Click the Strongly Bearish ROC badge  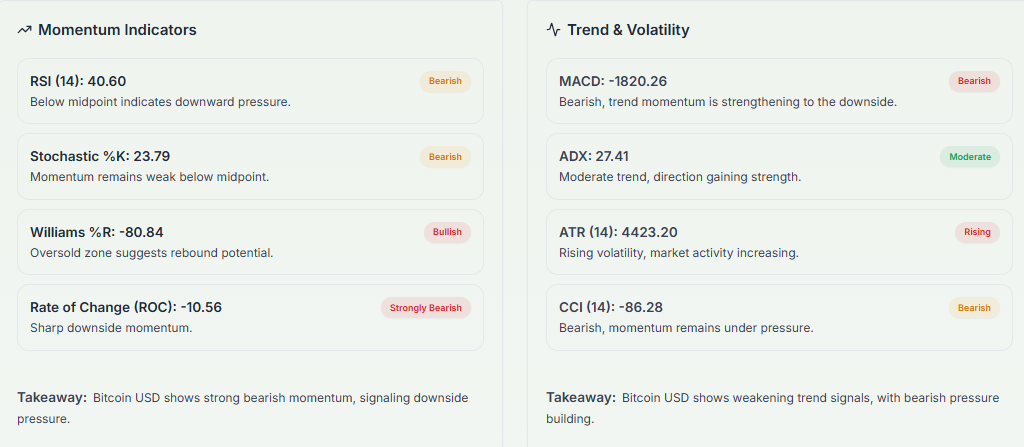(426, 308)
